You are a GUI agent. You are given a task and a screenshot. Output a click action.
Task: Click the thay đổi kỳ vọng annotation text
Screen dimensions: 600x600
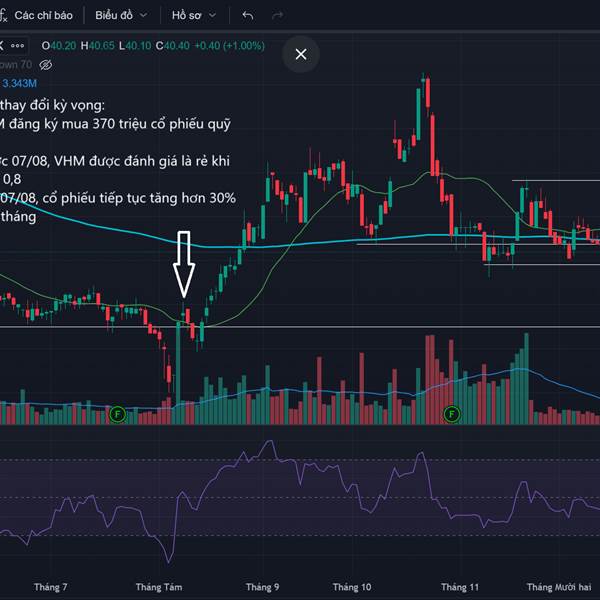(52, 105)
